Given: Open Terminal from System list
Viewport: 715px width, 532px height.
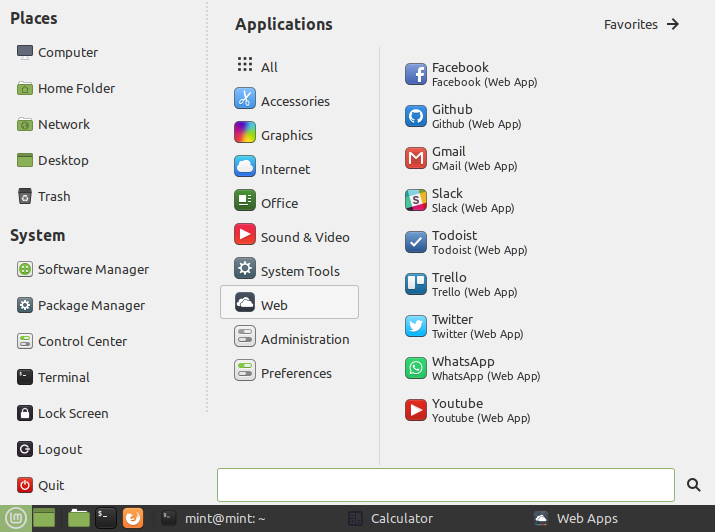Looking at the screenshot, I should coord(53,377).
